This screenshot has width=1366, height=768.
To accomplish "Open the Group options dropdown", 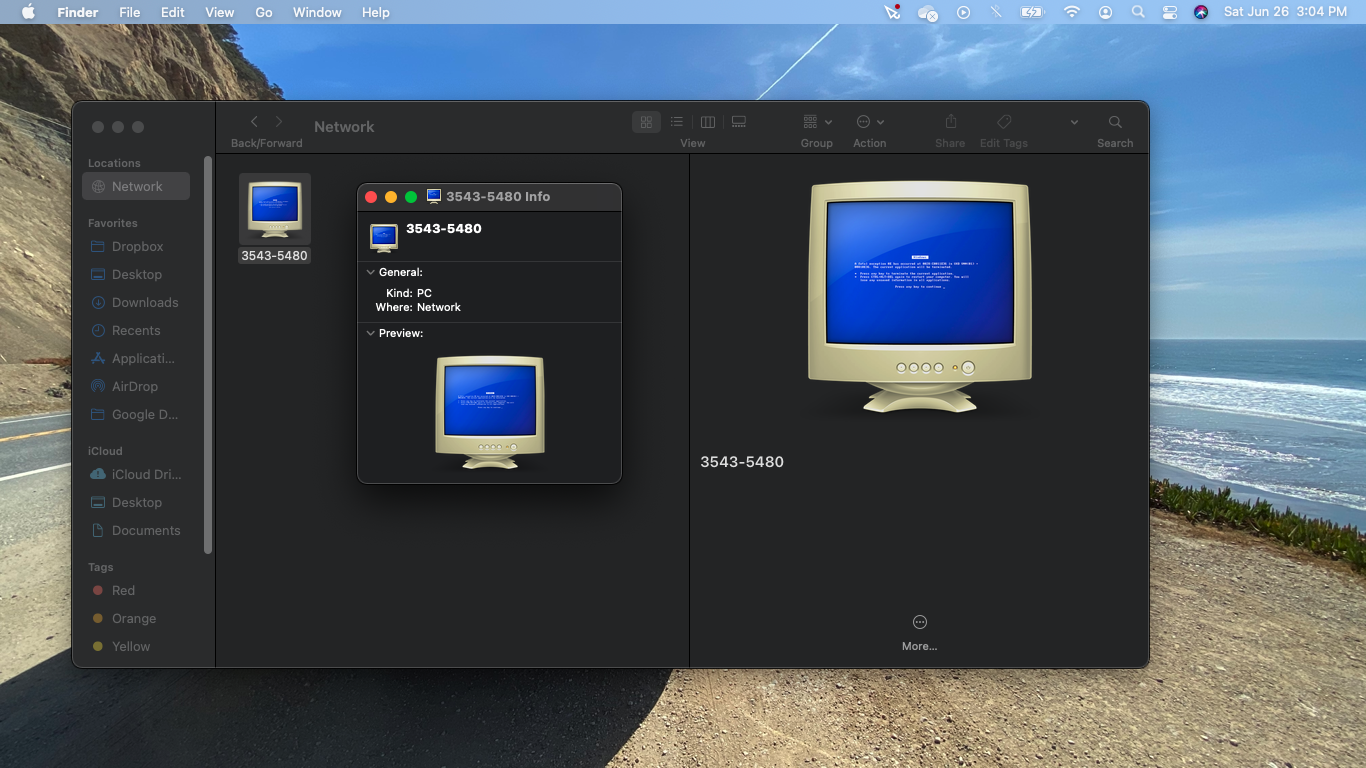I will click(817, 122).
